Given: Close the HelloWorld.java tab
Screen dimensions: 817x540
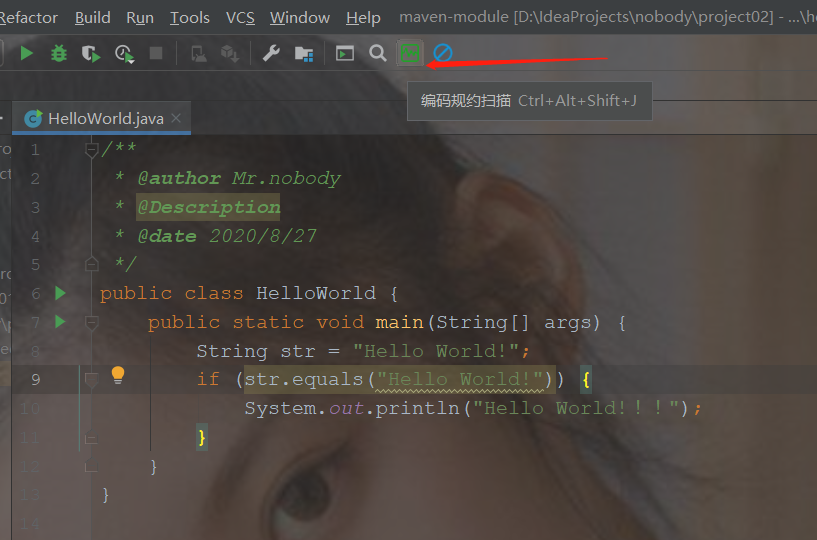Looking at the screenshot, I should pos(176,118).
